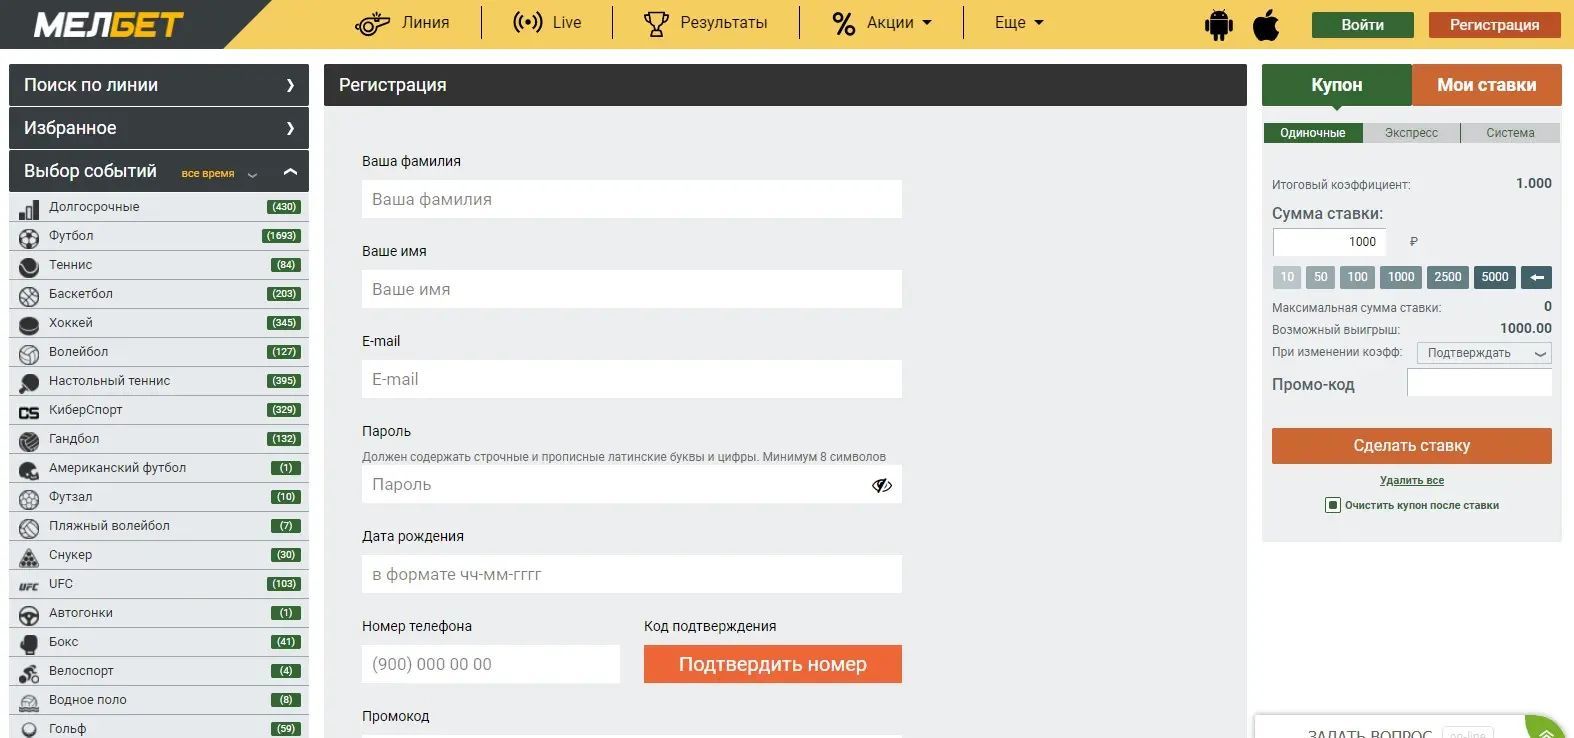
Task: Click the Промо-код field in coupon
Action: 1479,383
